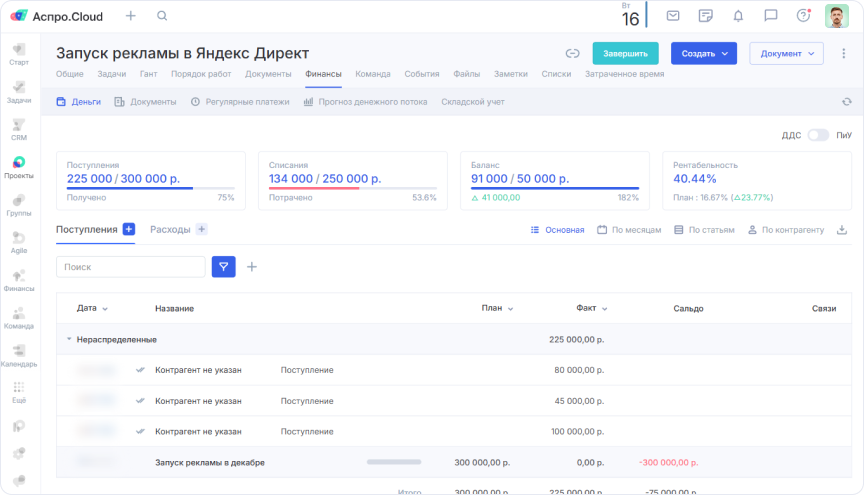Toggle checkmark on 80 000,00 income row
This screenshot has height=495, width=864.
click(140, 370)
